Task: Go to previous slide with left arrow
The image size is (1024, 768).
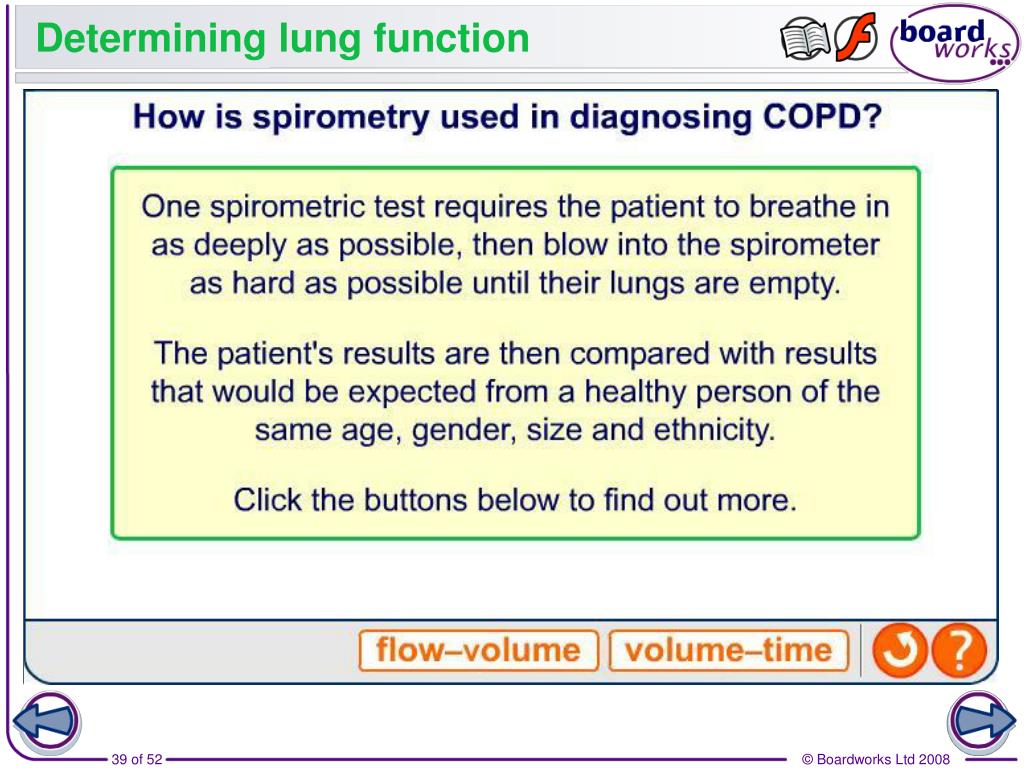Action: [x=47, y=722]
